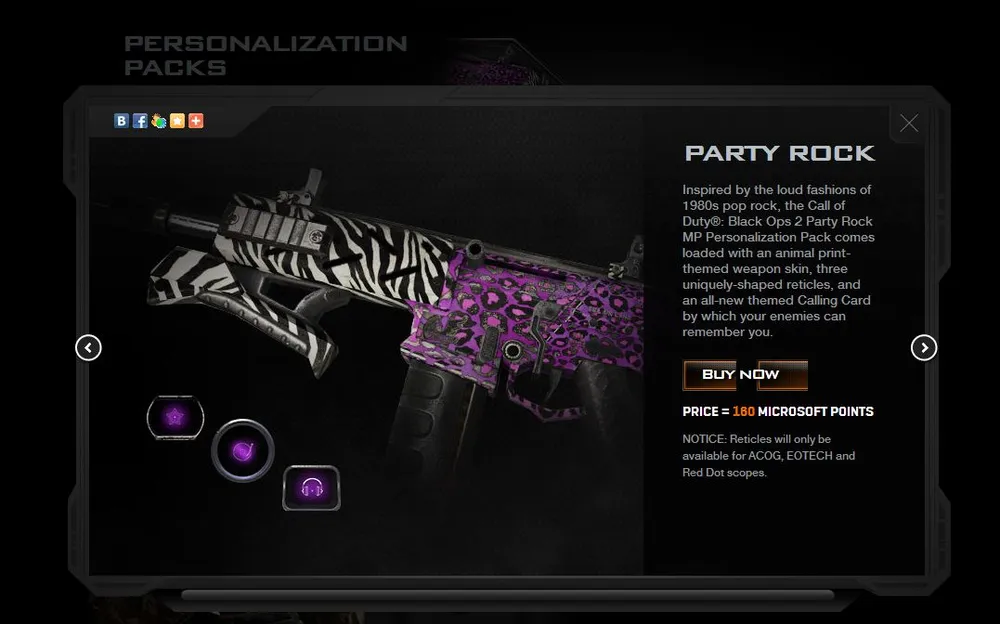The height and width of the screenshot is (624, 1000).
Task: Add page to favorites with star icon
Action: coord(177,121)
